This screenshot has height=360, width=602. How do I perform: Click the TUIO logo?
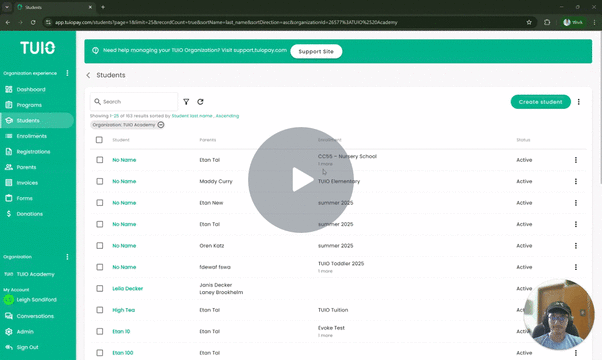(x=38, y=48)
